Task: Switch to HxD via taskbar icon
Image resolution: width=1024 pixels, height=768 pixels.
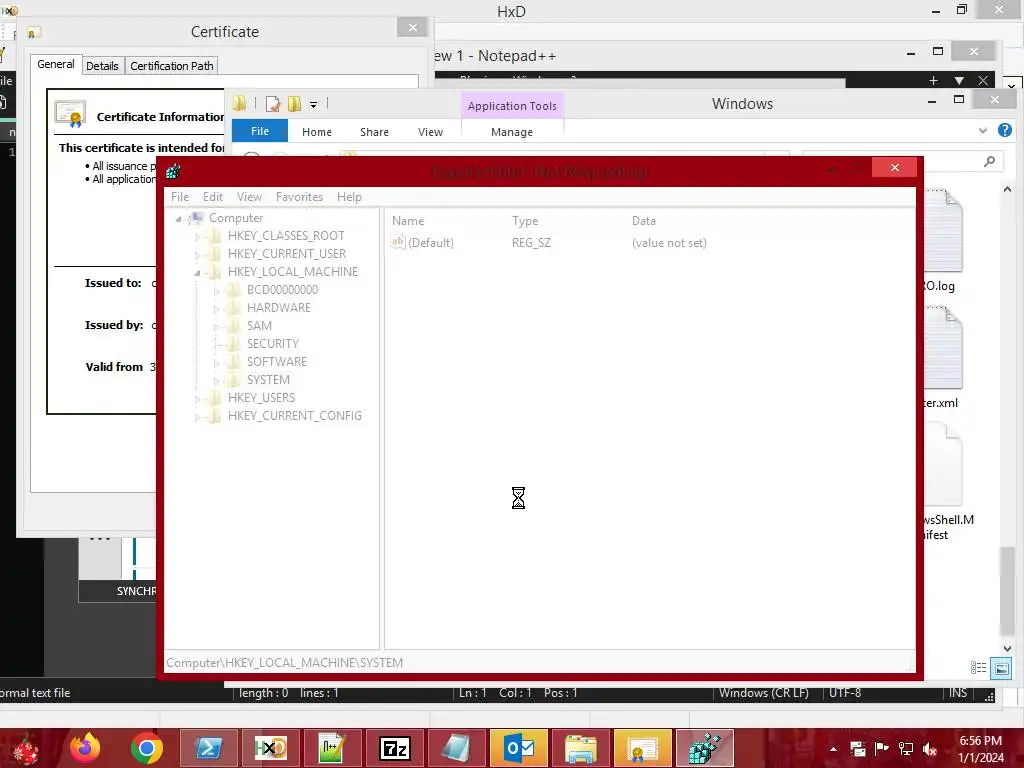Action: click(x=270, y=748)
